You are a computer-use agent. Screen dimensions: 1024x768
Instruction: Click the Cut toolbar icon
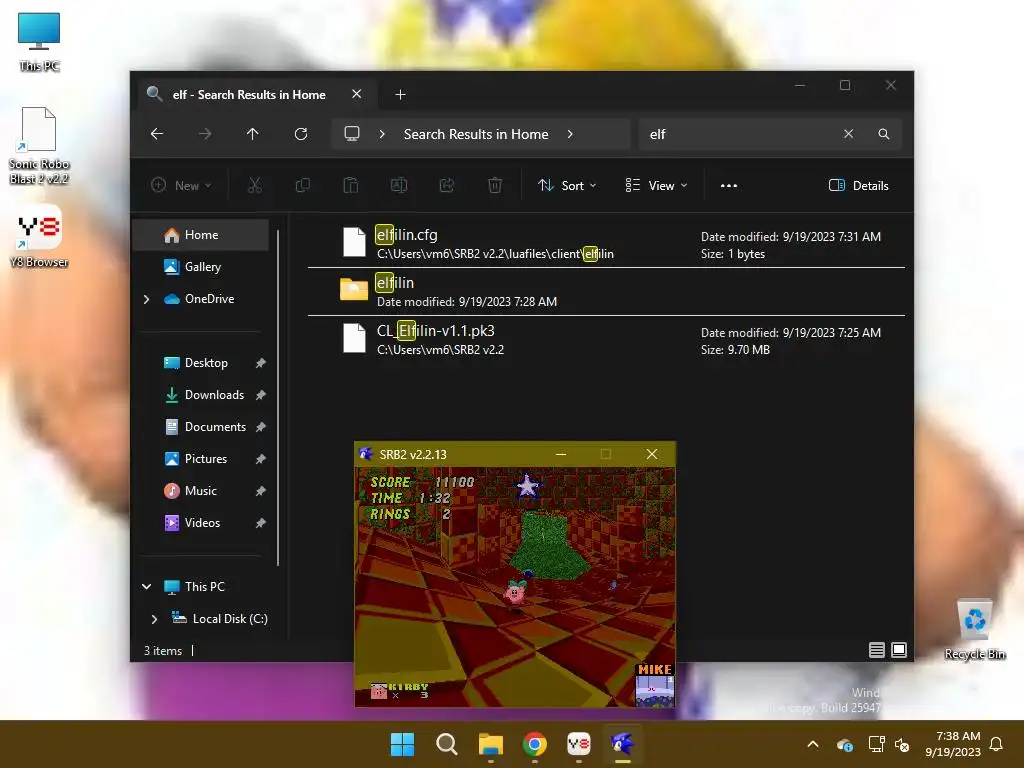[255, 185]
